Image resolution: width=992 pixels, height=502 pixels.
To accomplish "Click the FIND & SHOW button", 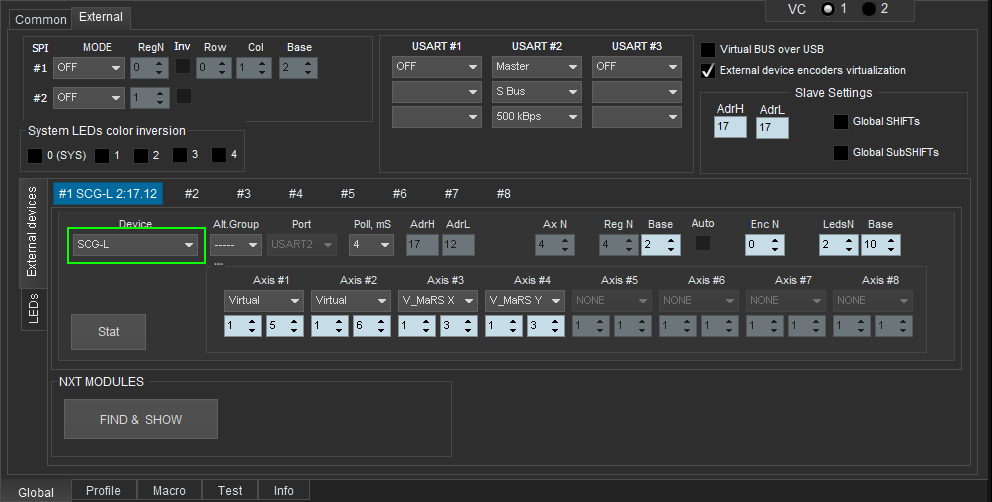I will point(141,420).
